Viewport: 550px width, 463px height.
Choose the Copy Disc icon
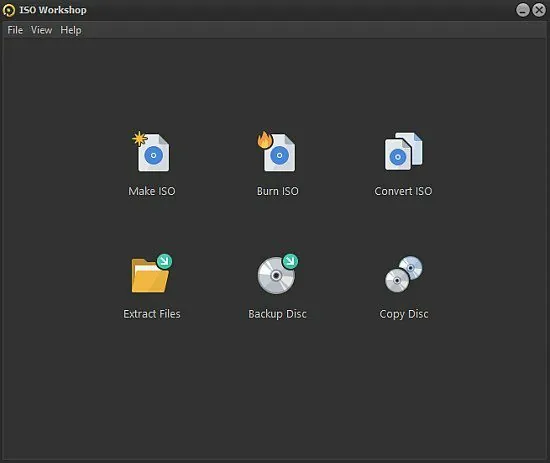point(403,274)
